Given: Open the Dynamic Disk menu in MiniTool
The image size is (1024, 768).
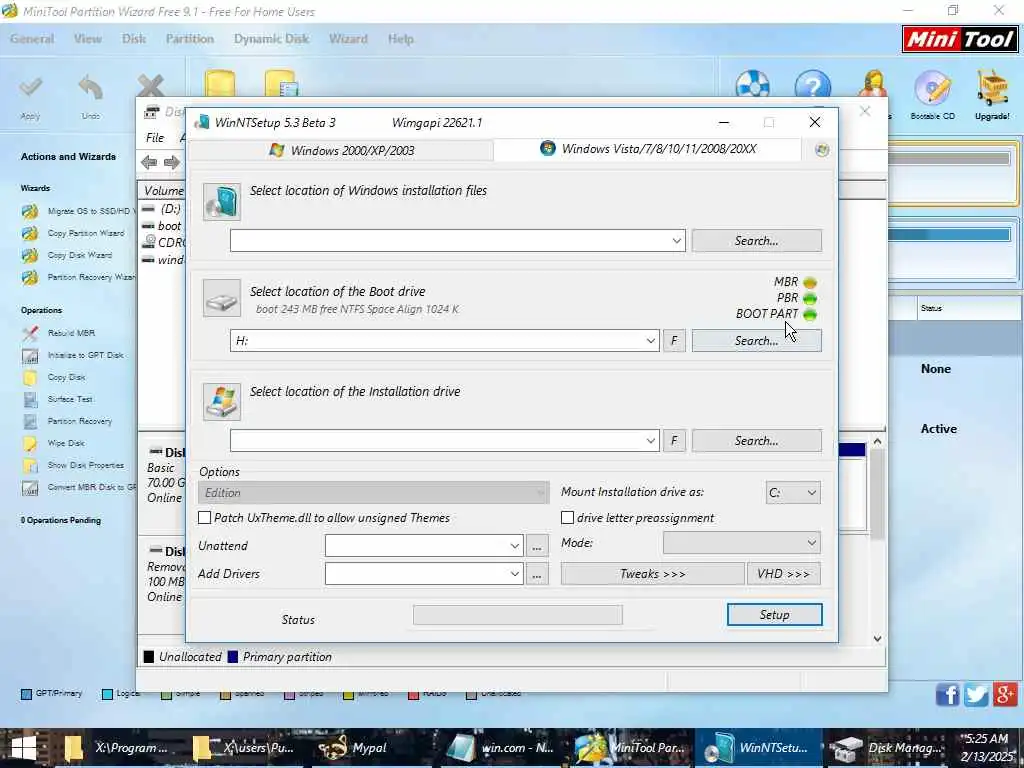Looking at the screenshot, I should (271, 39).
